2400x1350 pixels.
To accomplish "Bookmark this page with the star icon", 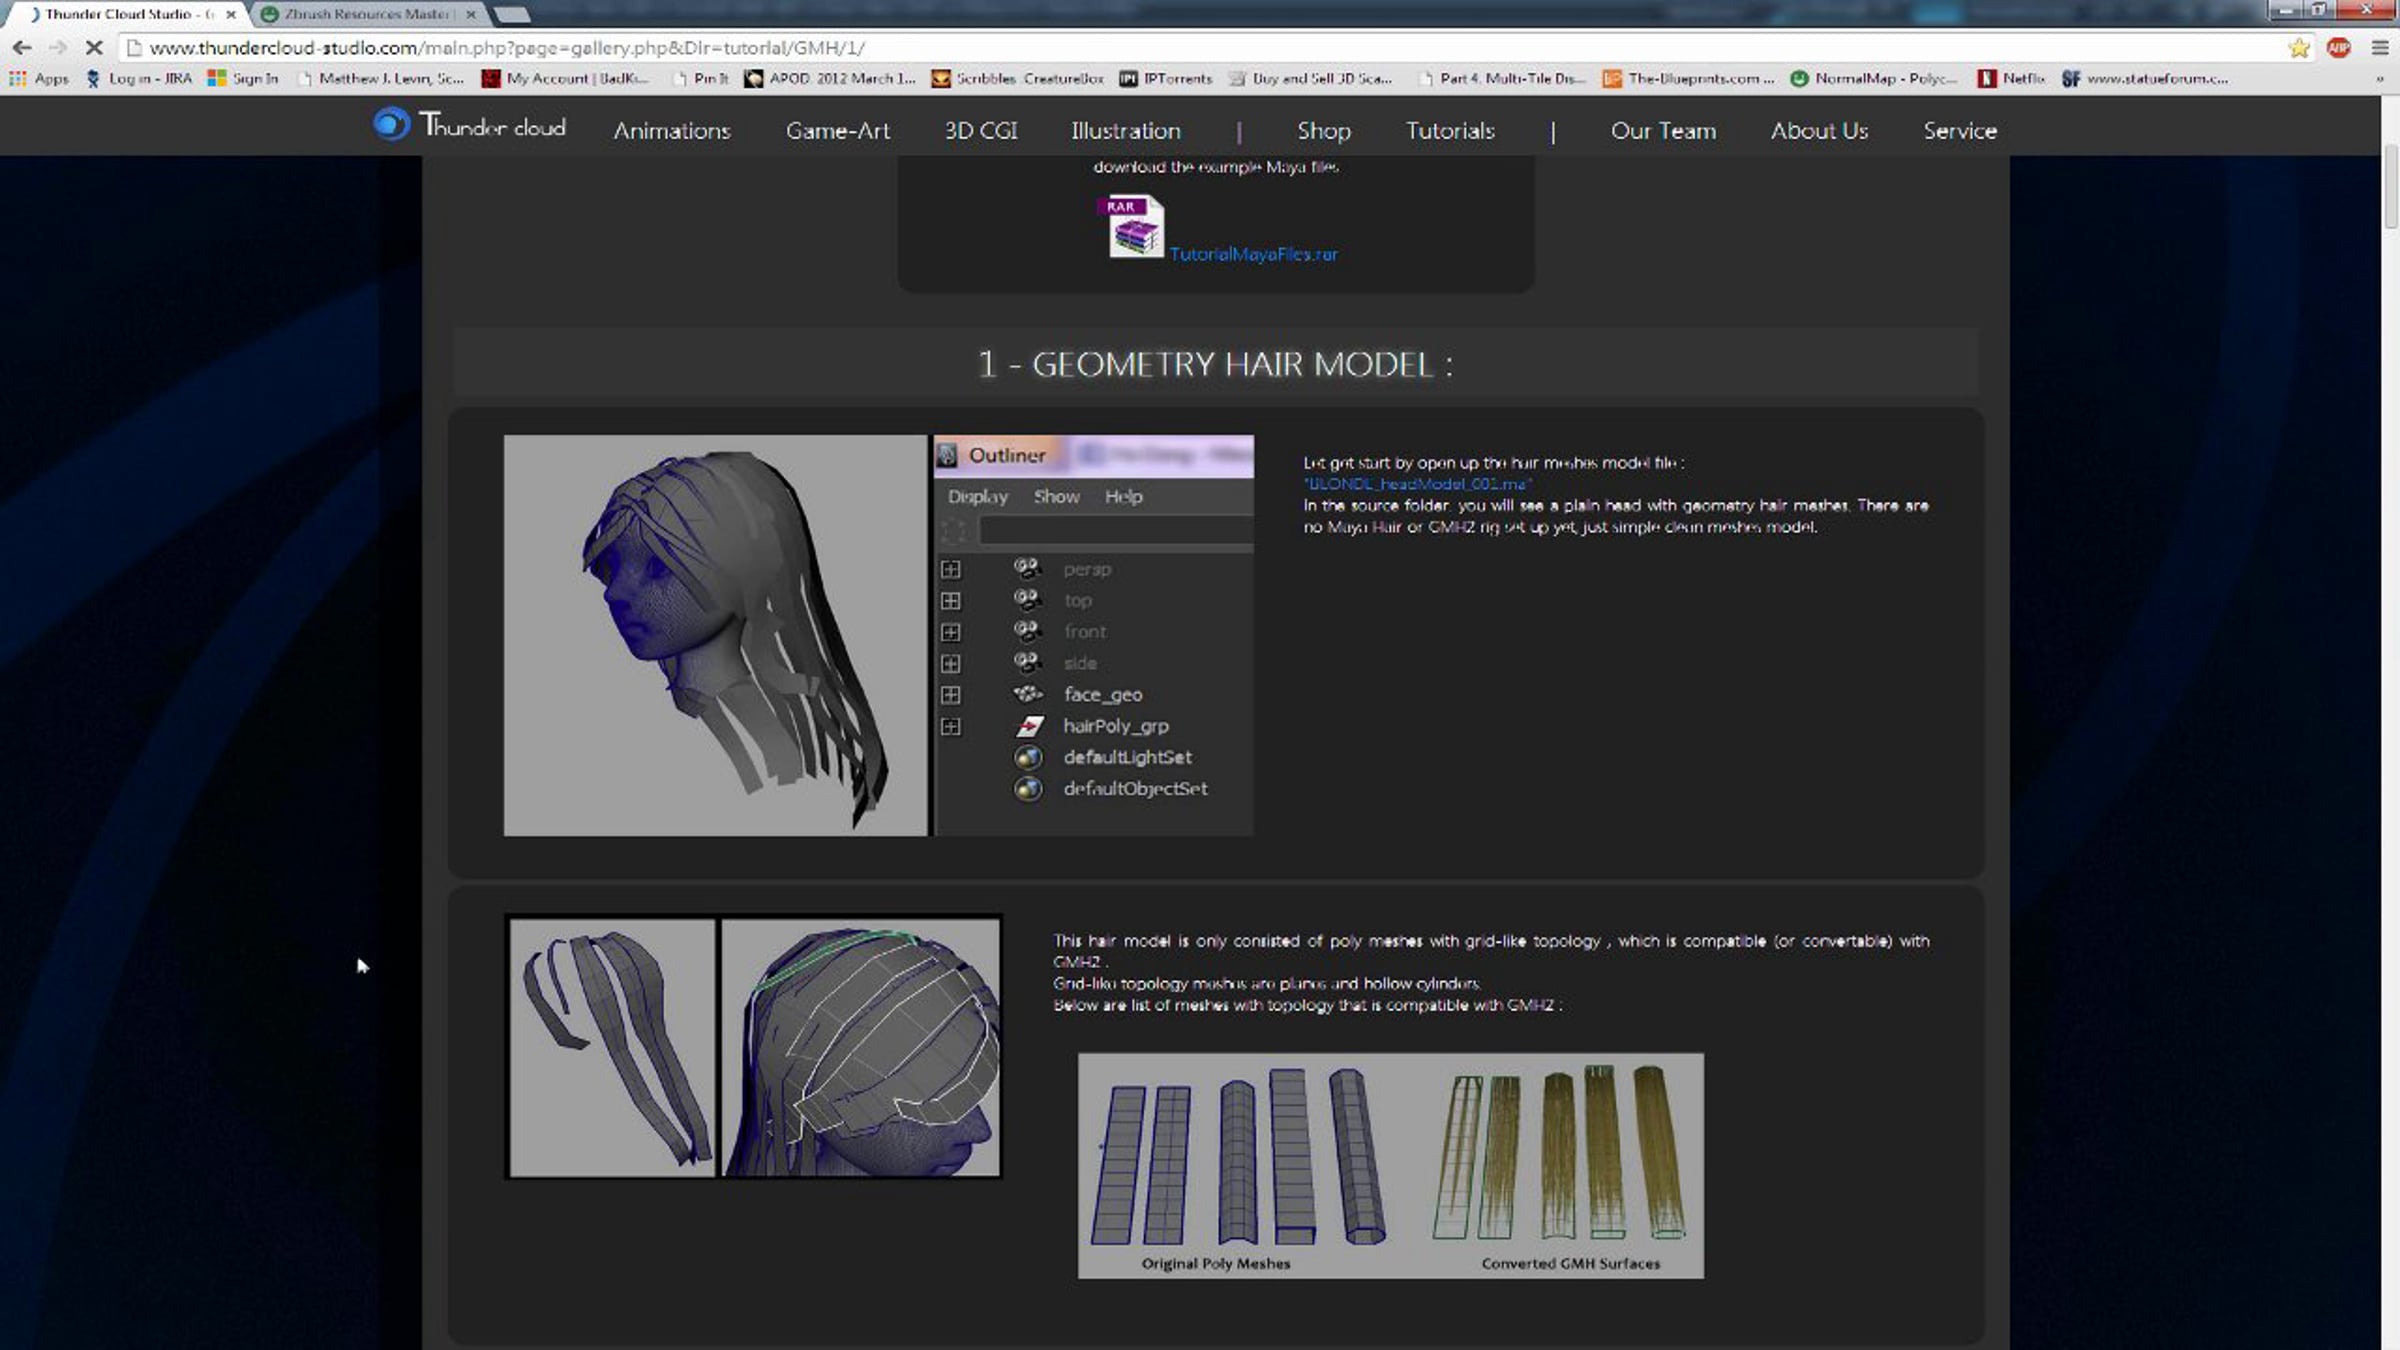I will pos(2299,48).
